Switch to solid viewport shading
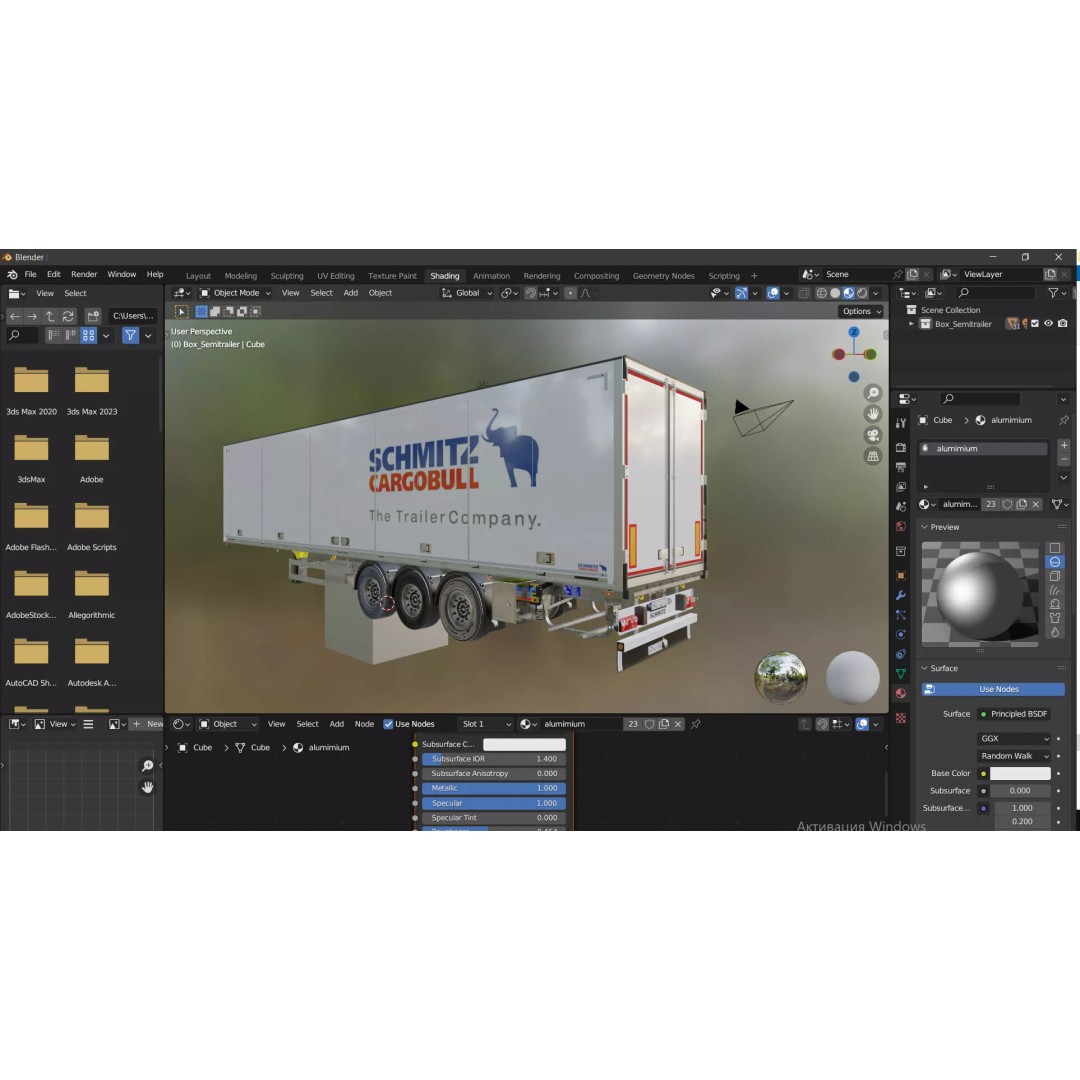The height and width of the screenshot is (1080, 1080). (x=835, y=293)
